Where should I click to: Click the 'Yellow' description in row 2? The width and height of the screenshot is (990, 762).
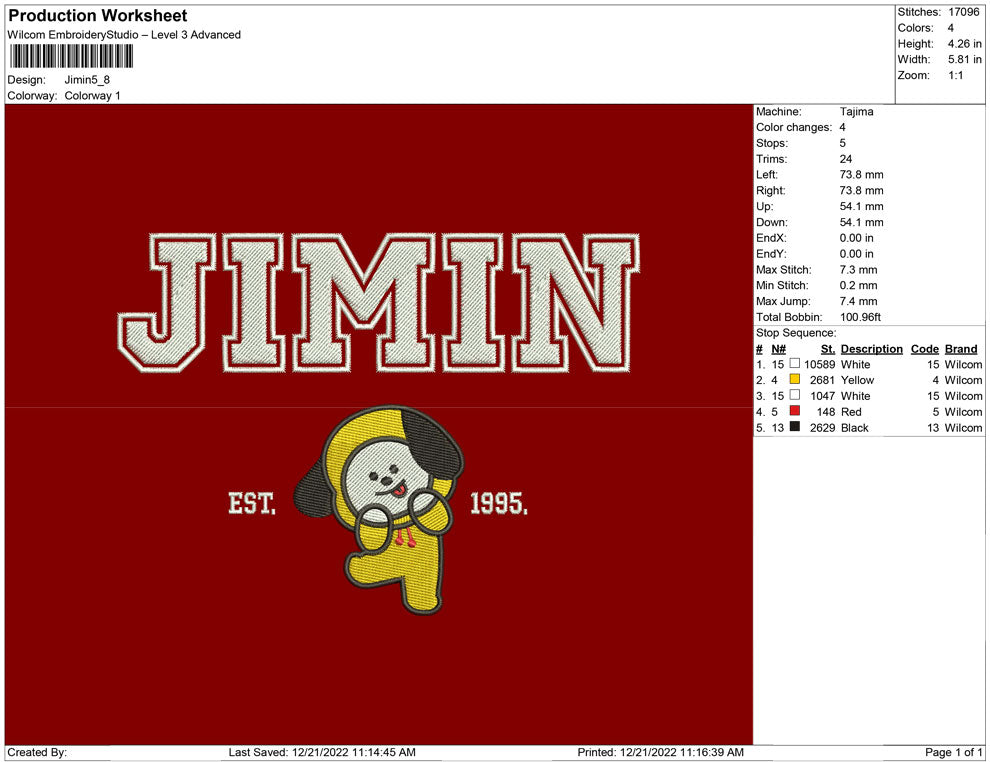857,380
